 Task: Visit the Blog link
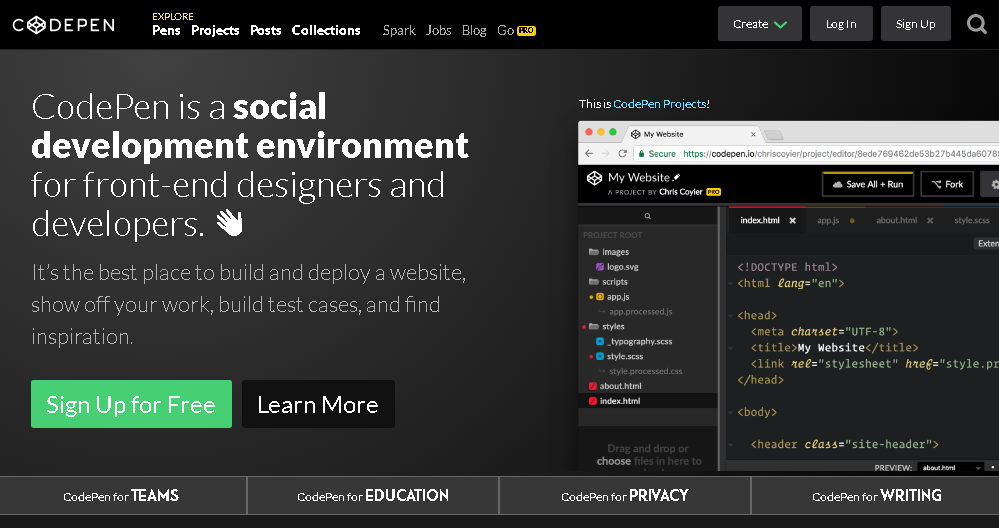pyautogui.click(x=474, y=31)
